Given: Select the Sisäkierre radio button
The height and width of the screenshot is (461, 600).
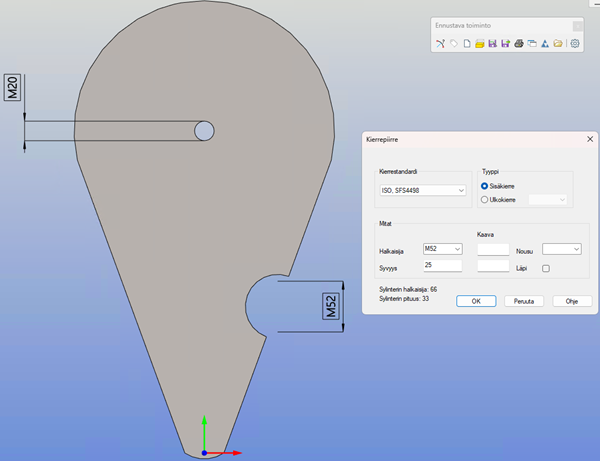Looking at the screenshot, I should (x=486, y=186).
